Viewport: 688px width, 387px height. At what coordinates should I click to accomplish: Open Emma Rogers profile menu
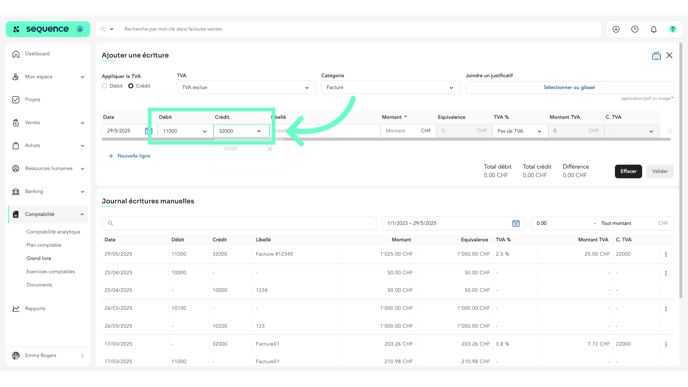coord(48,355)
